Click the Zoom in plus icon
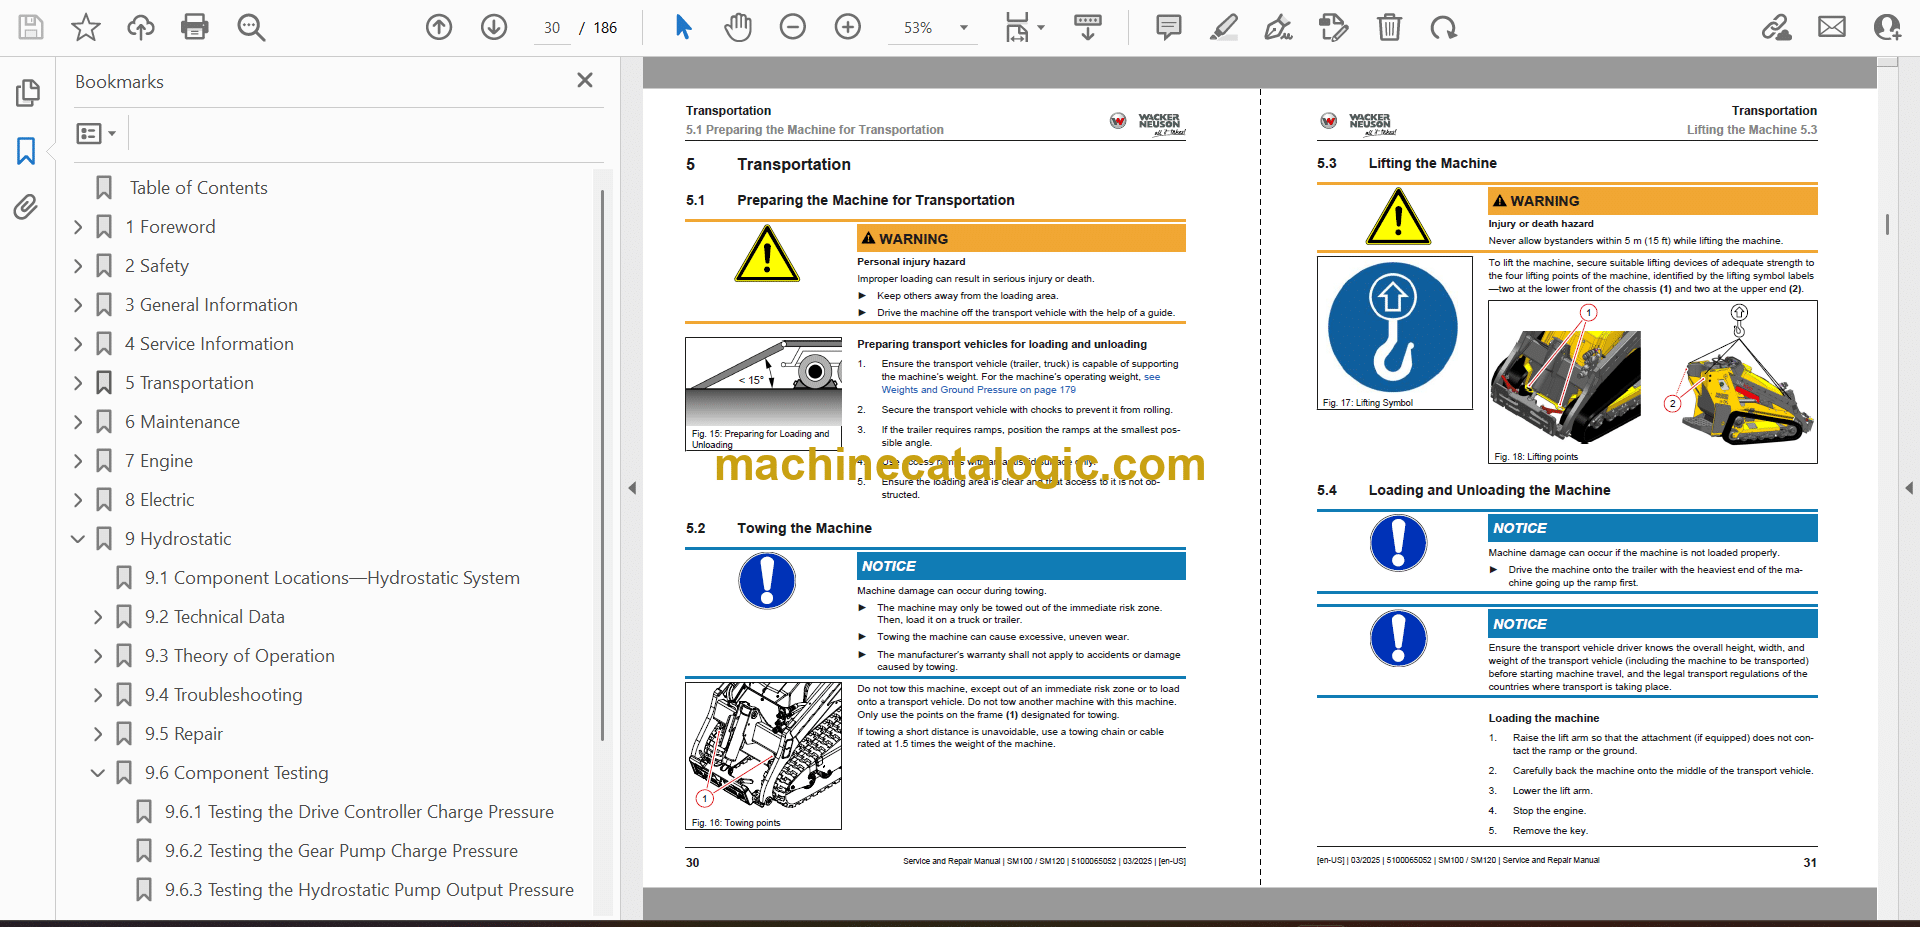The width and height of the screenshot is (1920, 927). [847, 27]
